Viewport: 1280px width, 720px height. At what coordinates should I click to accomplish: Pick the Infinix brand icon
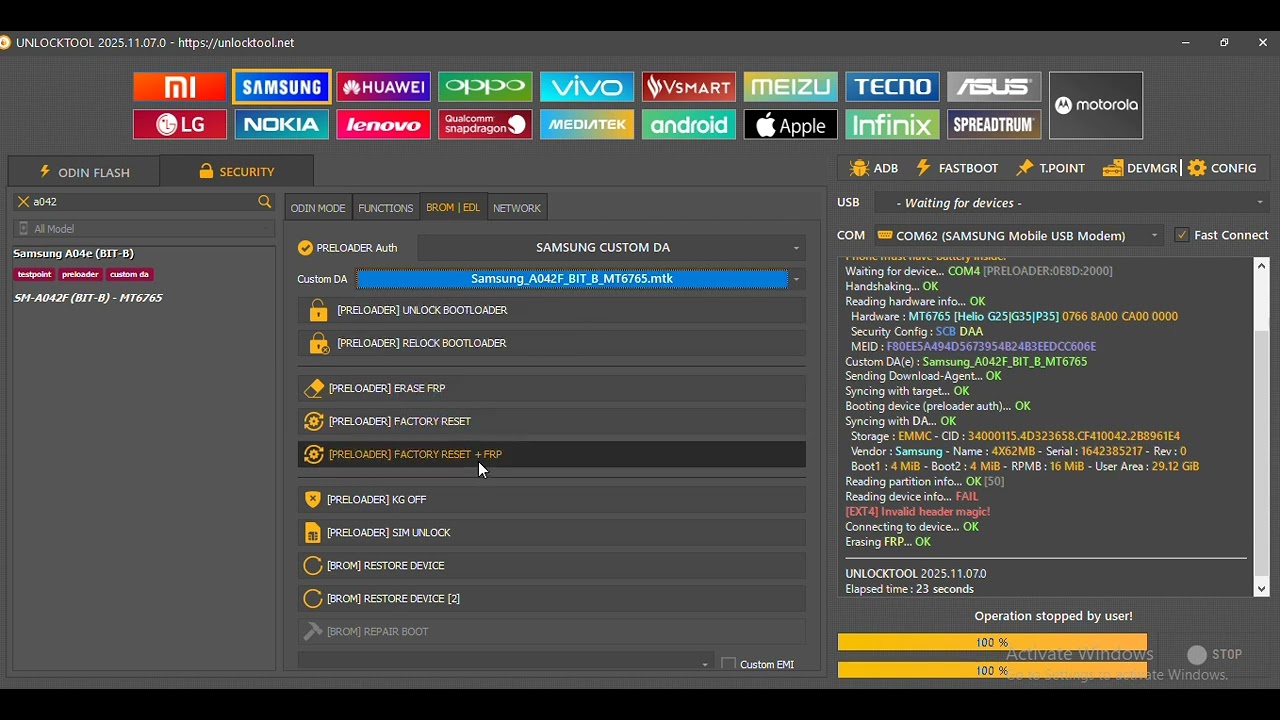(893, 124)
